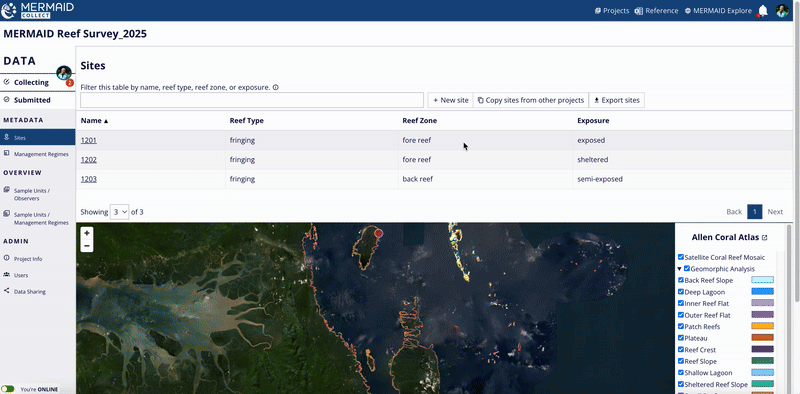This screenshot has width=800, height=394.
Task: Sort table by Name column
Action: tap(94, 121)
